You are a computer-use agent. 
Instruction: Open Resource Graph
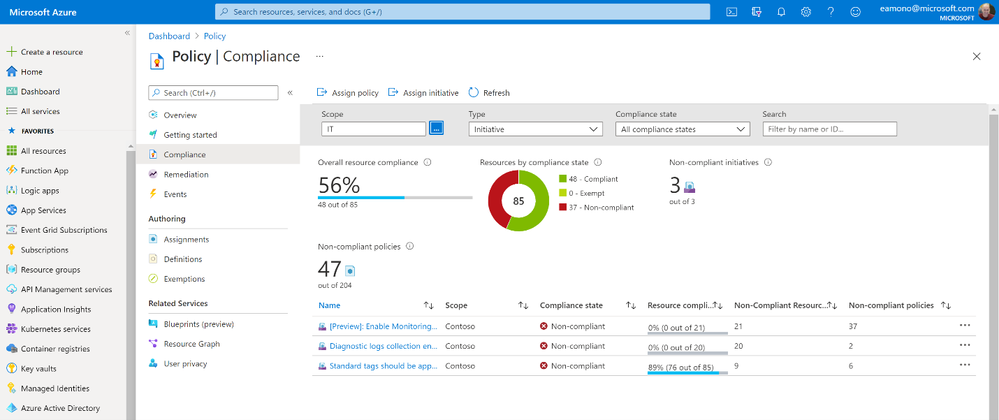click(x=191, y=344)
